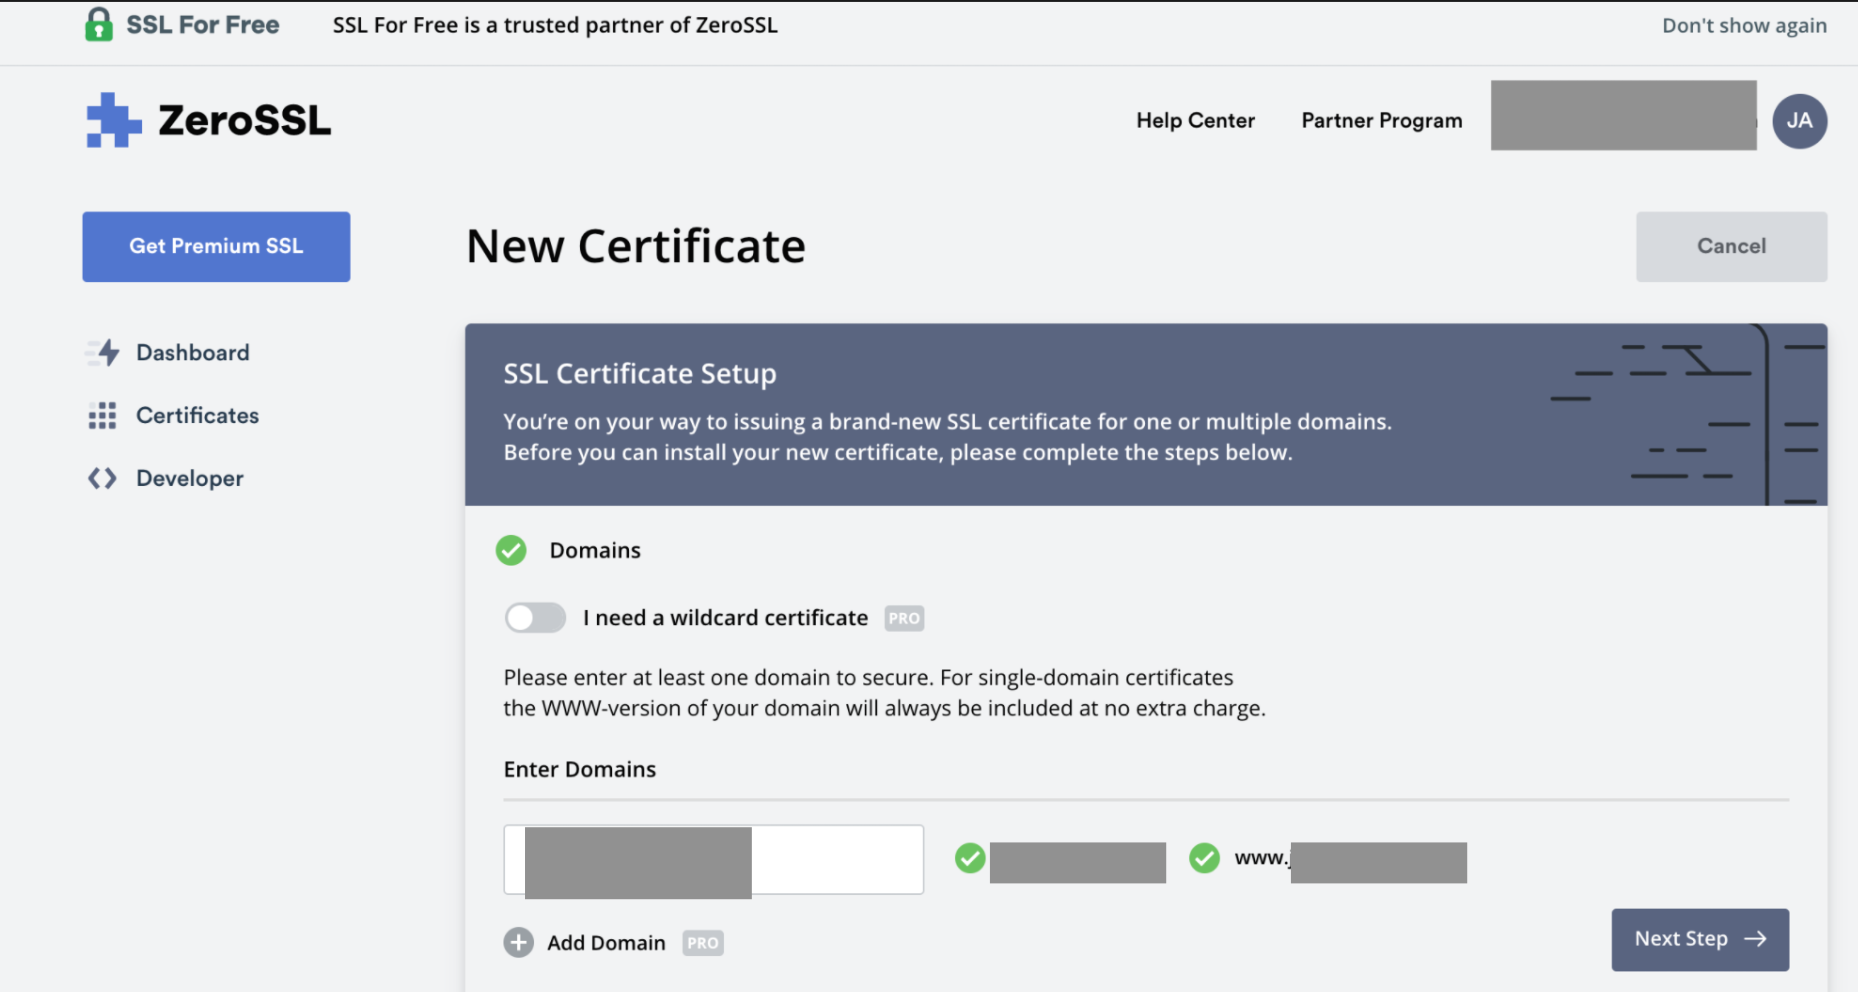This screenshot has width=1858, height=992.
Task: Proceed with the Next Step button
Action: click(1700, 939)
